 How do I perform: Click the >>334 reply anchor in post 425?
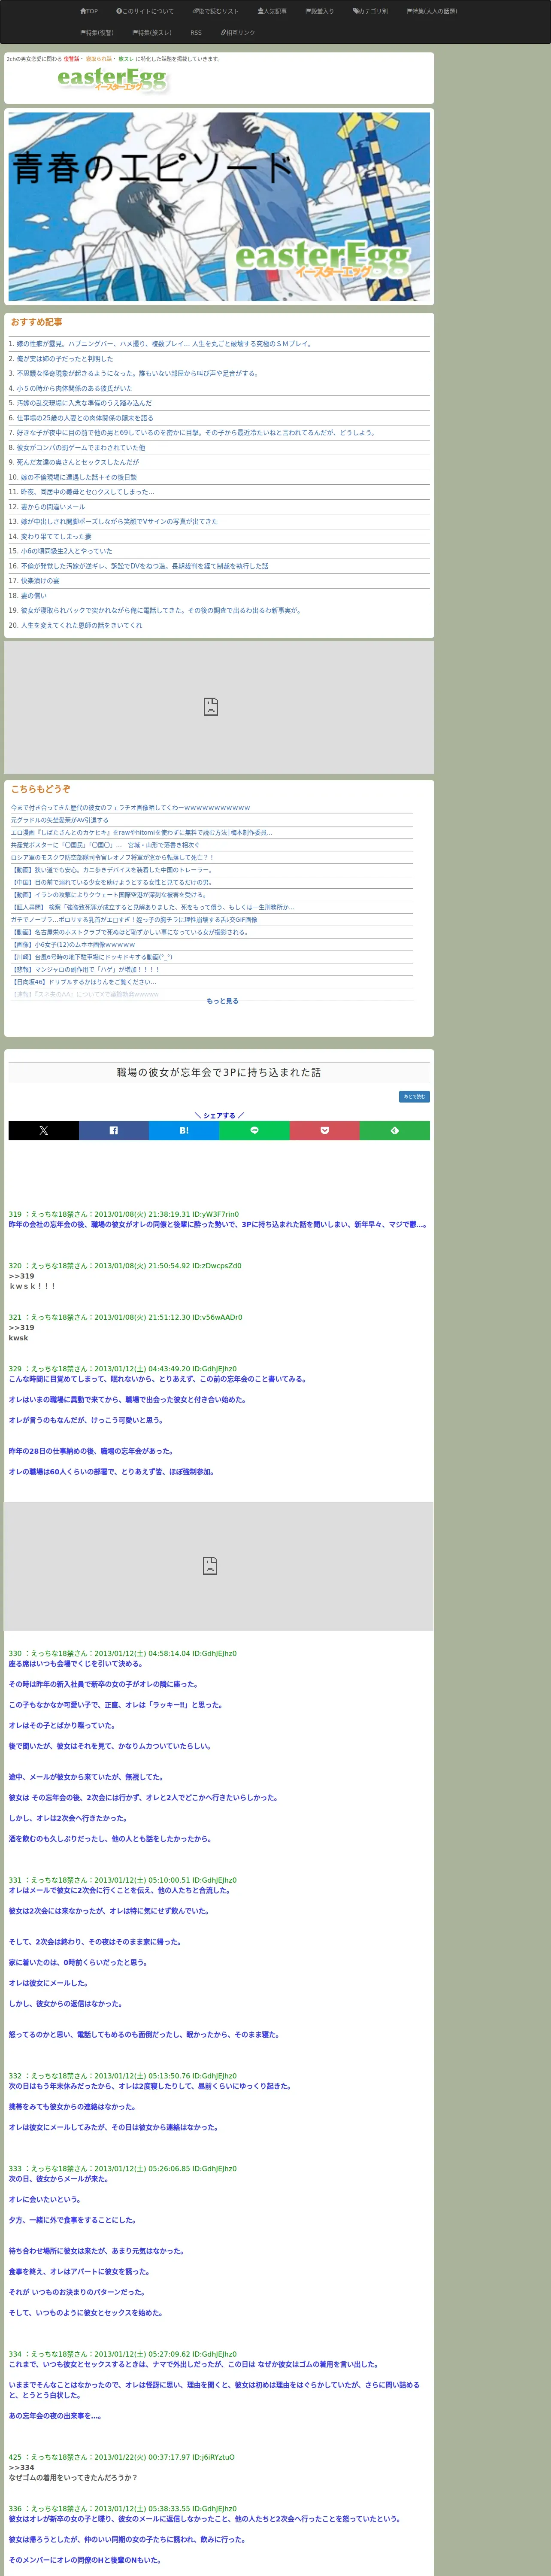coord(21,2467)
